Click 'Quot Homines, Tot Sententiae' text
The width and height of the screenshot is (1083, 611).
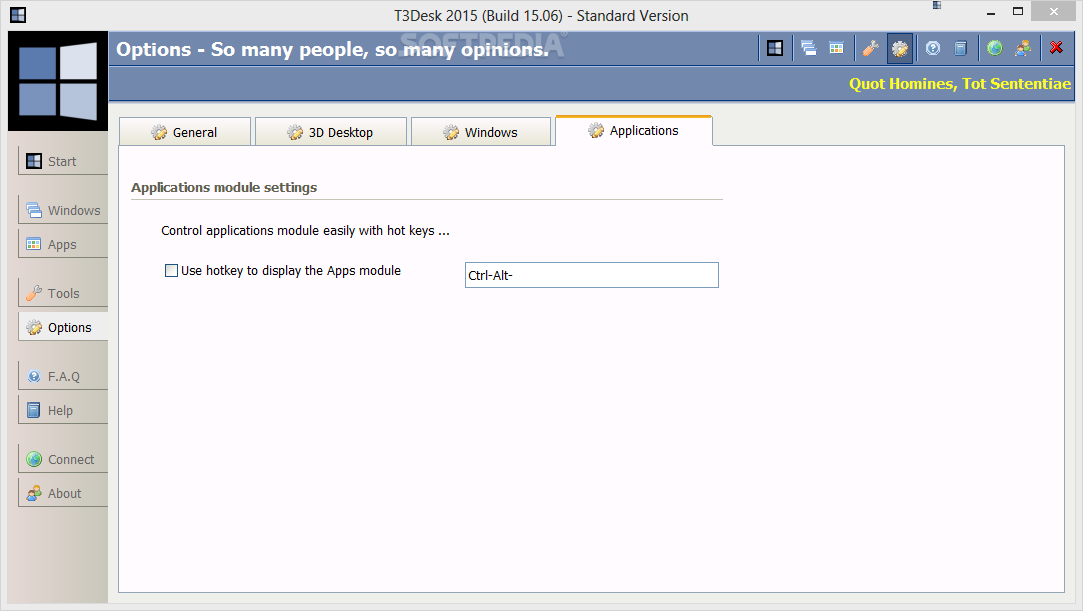(960, 84)
